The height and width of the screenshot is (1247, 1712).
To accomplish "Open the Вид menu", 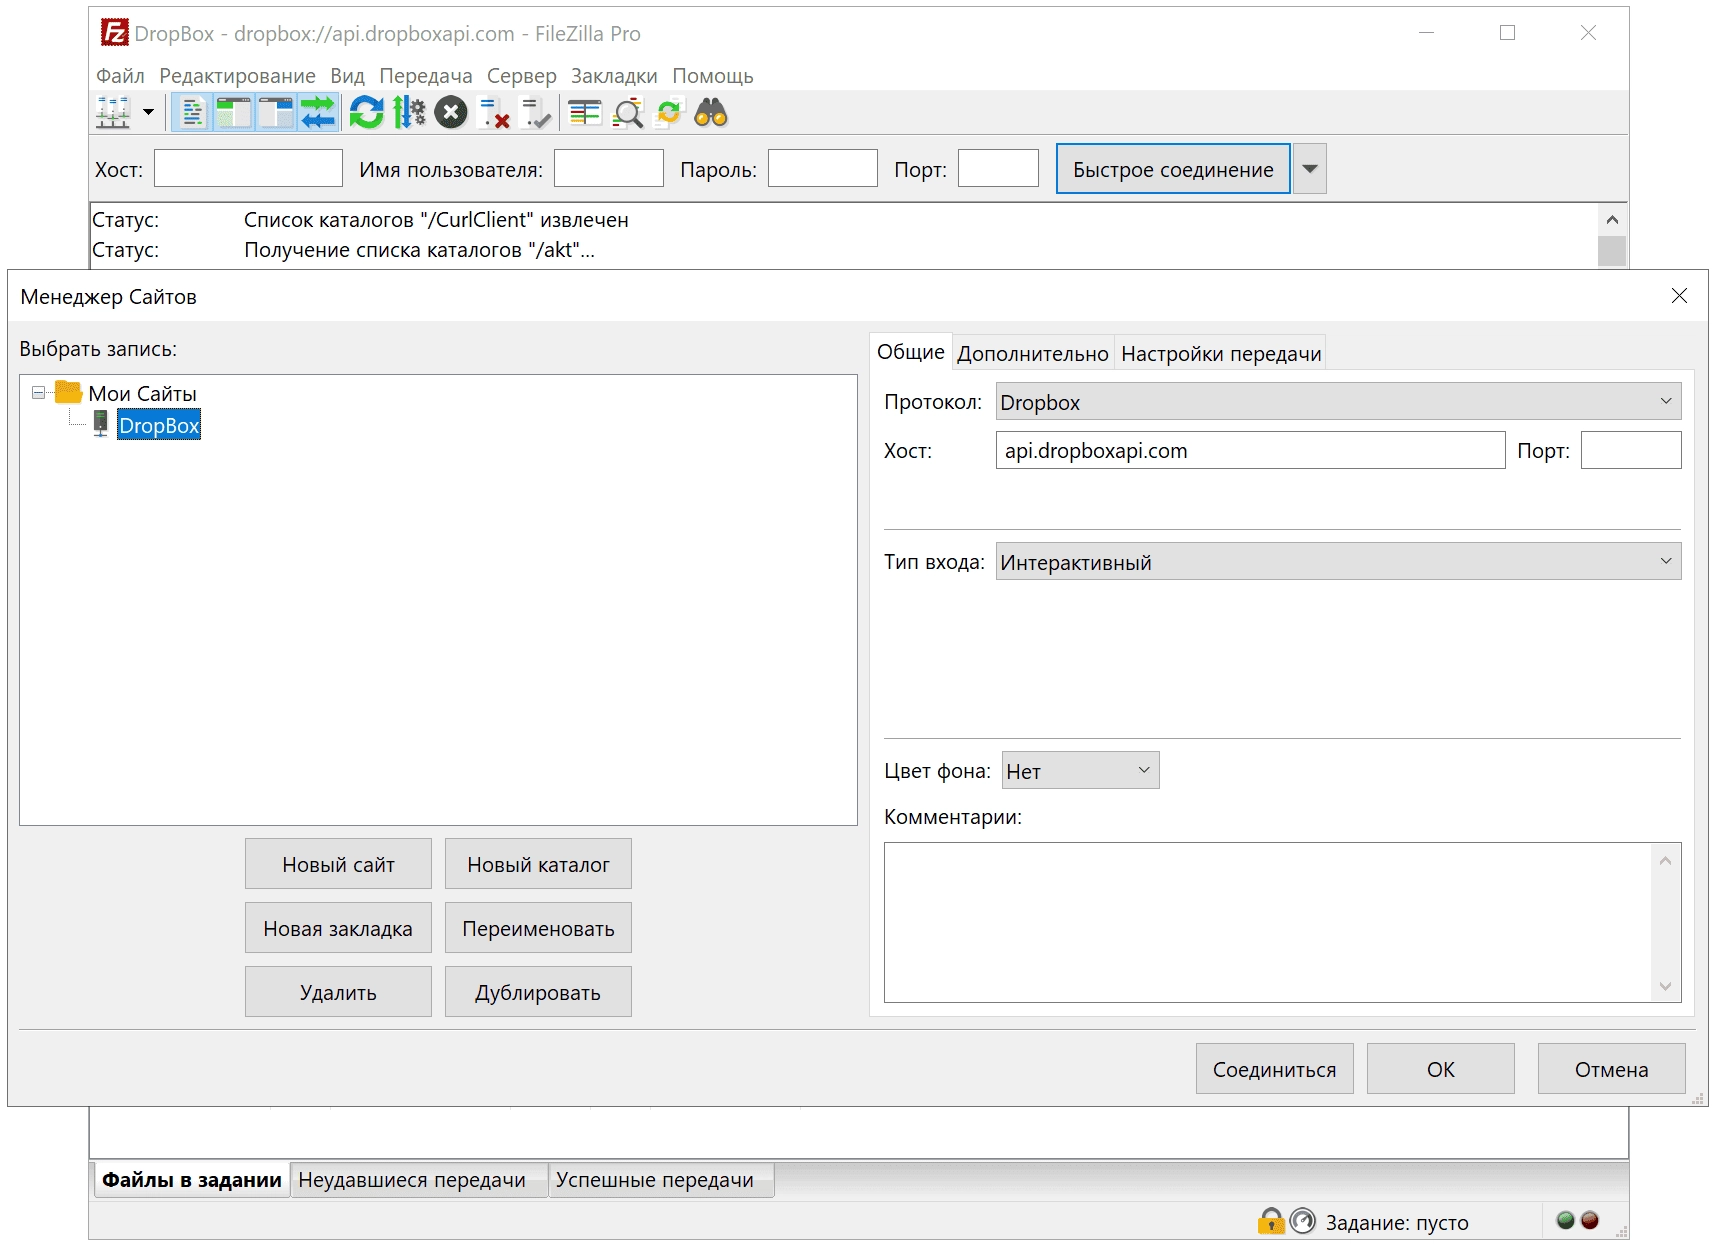I will [x=347, y=76].
